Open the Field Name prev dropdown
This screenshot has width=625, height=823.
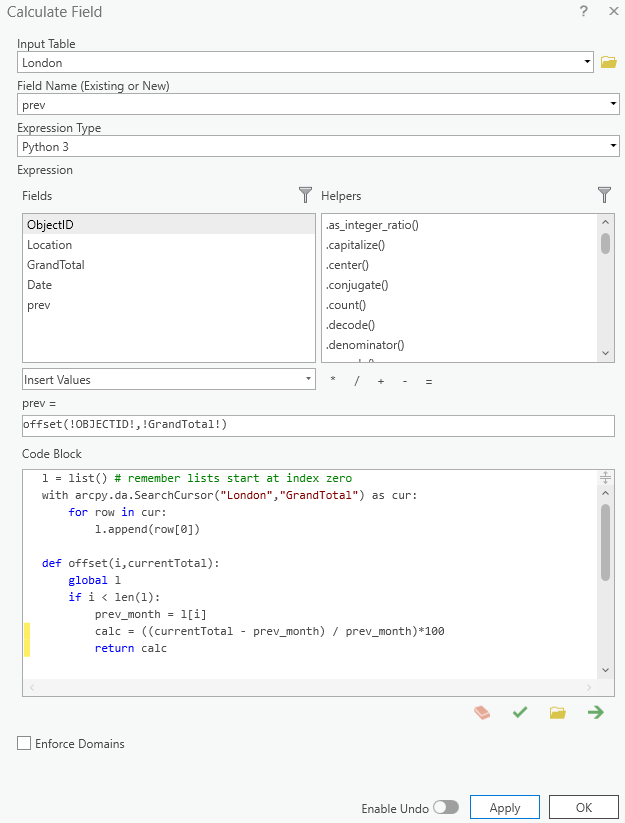point(613,104)
